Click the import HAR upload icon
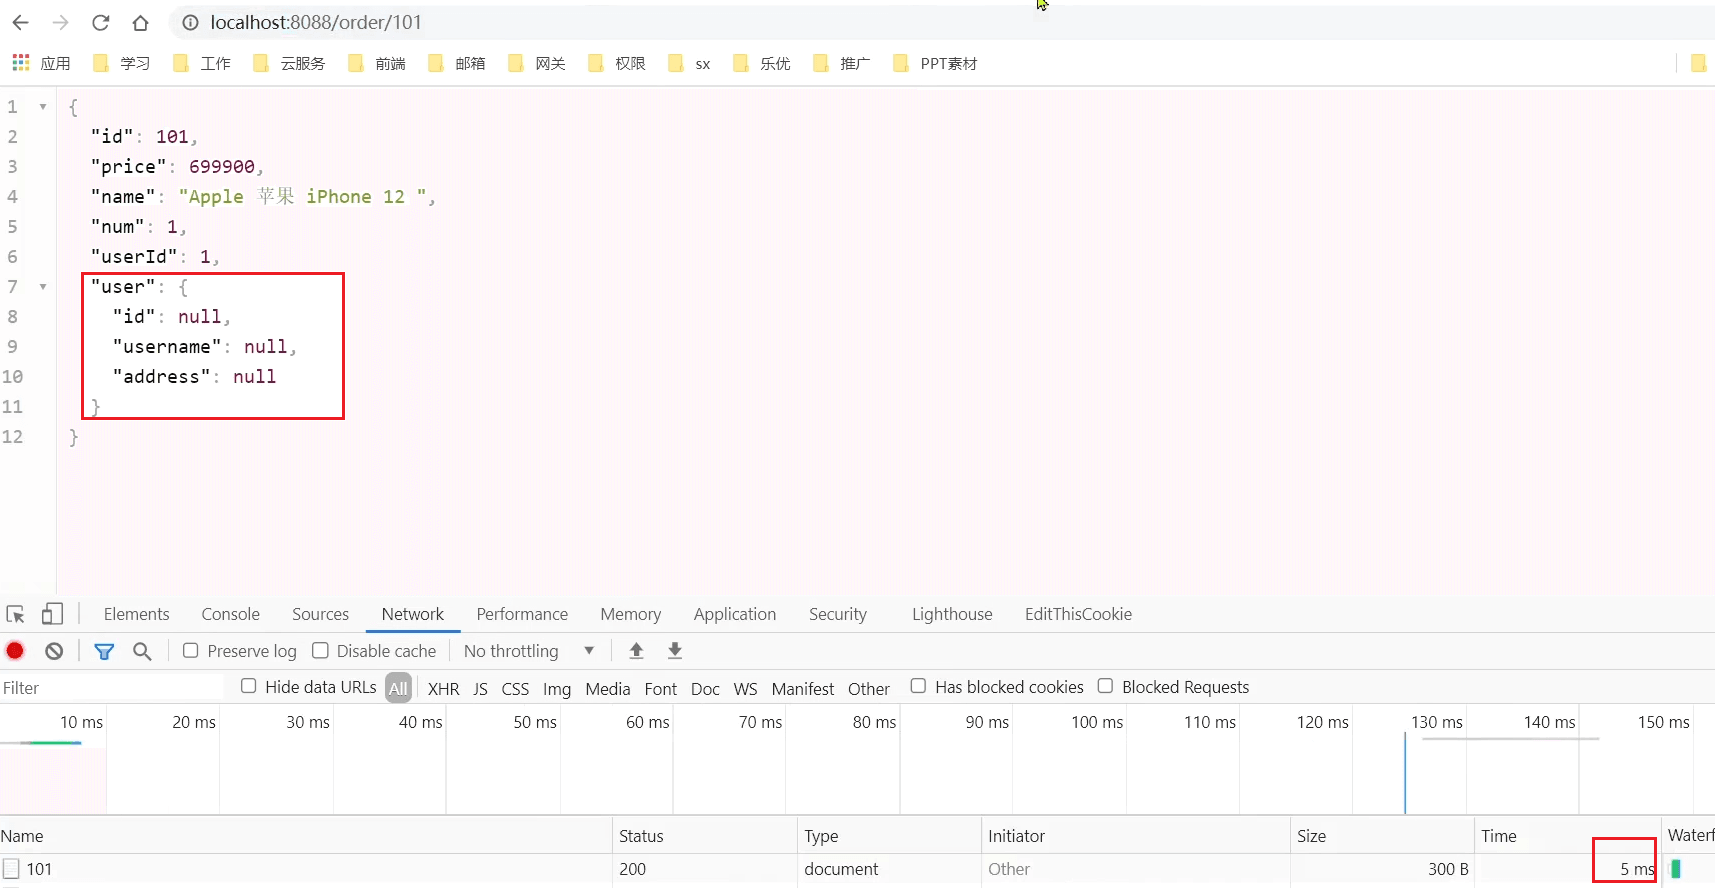Viewport: 1715px width, 888px height. pos(636,651)
